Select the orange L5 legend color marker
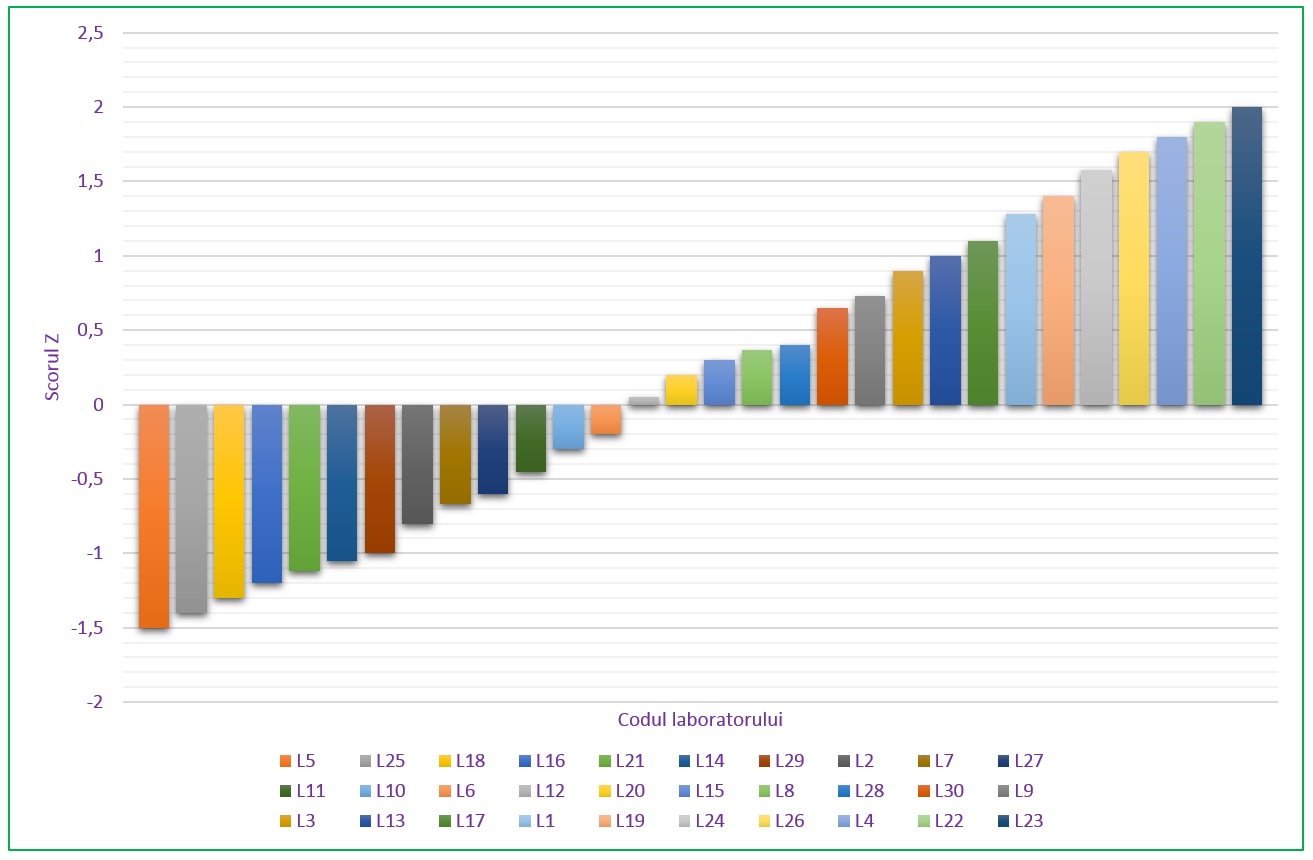This screenshot has height=860, width=1313. pos(285,762)
